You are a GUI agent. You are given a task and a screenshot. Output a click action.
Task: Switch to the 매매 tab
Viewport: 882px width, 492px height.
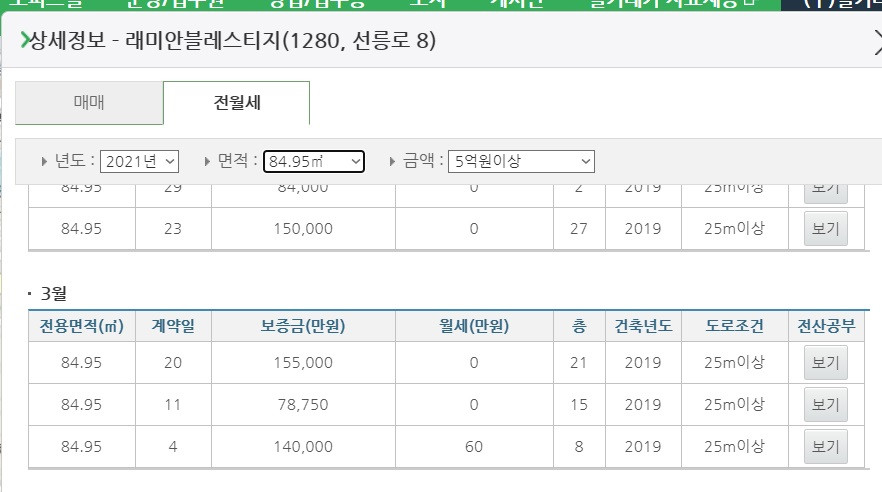[89, 102]
